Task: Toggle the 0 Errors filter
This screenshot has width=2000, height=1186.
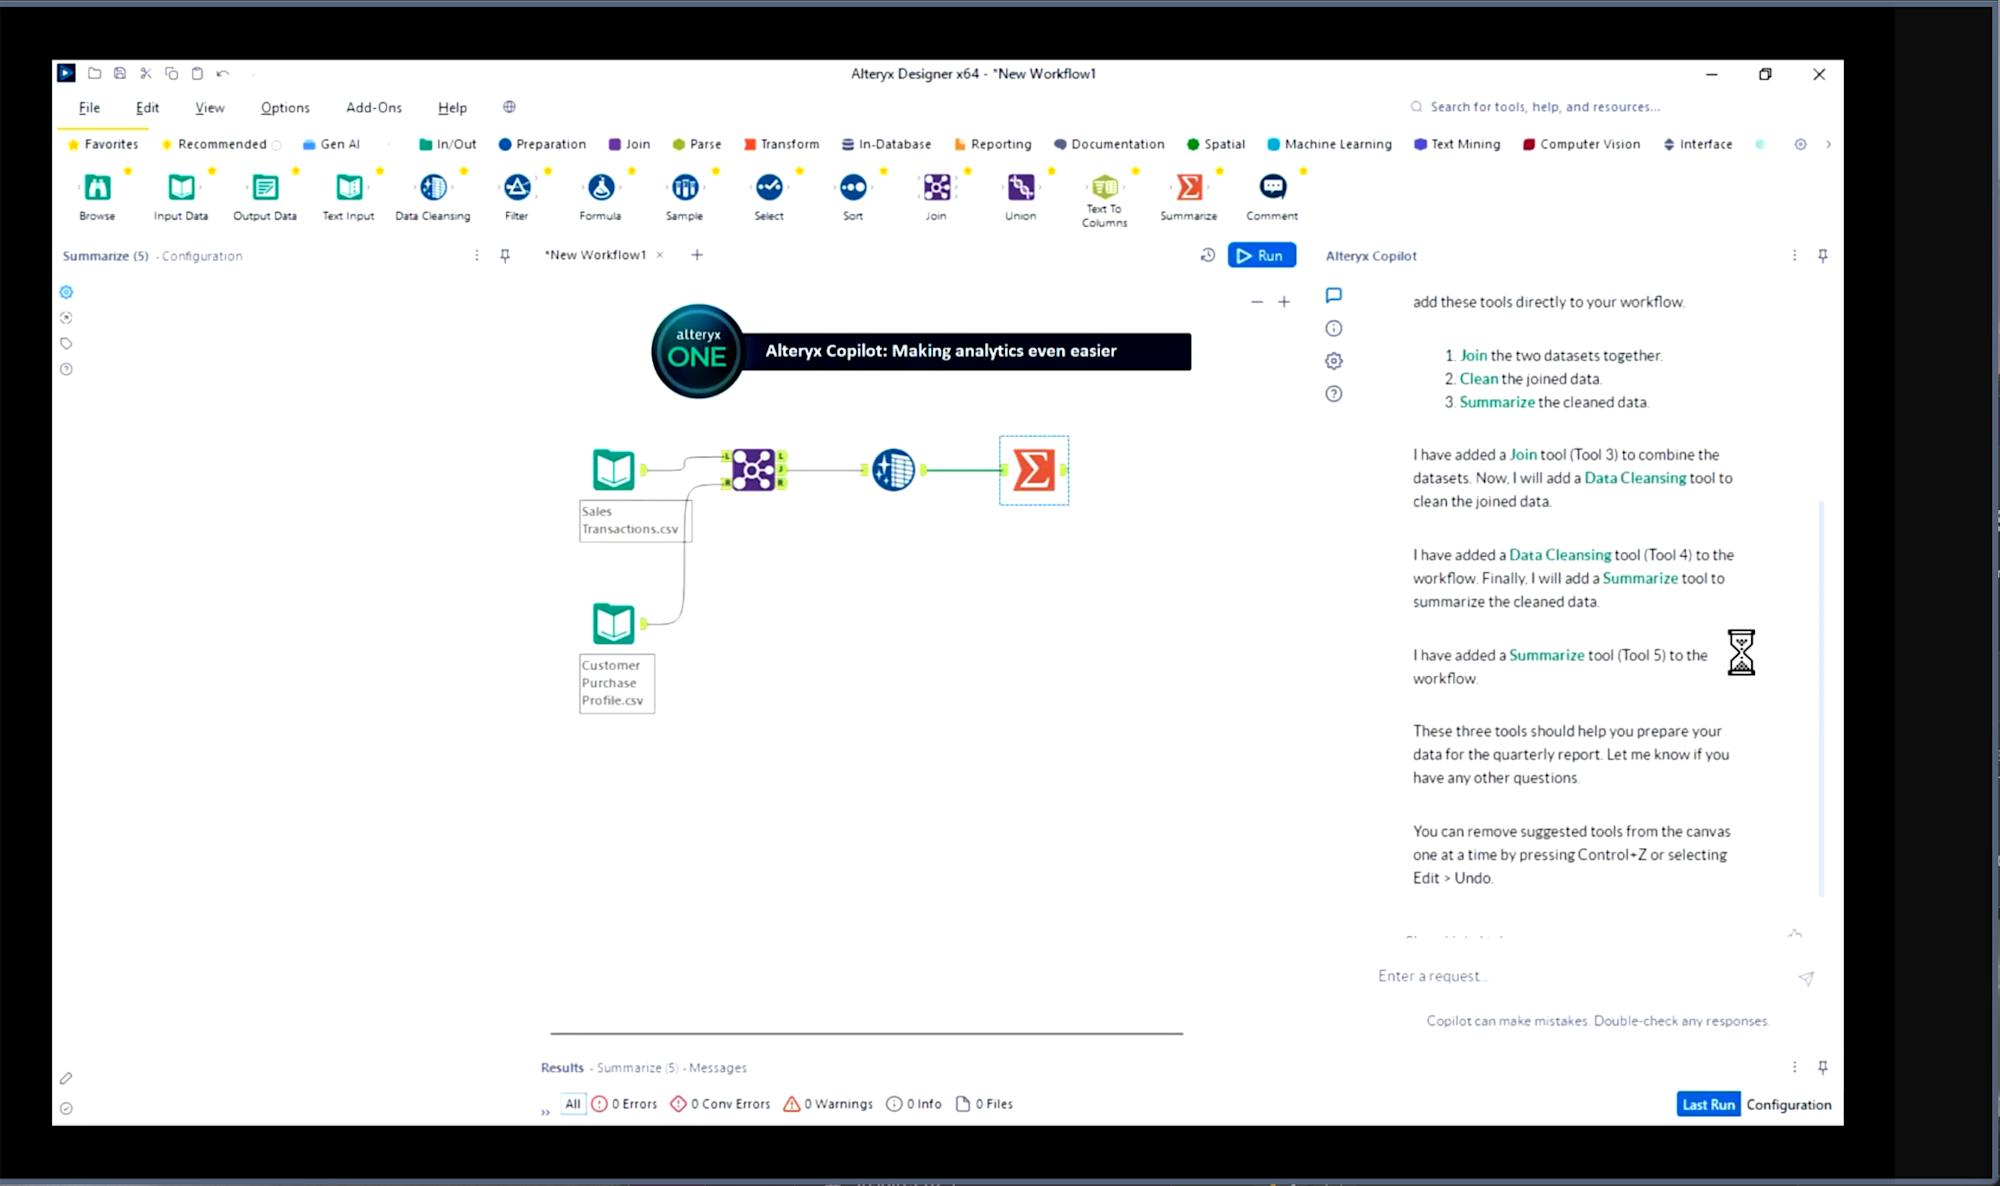Action: [625, 1104]
